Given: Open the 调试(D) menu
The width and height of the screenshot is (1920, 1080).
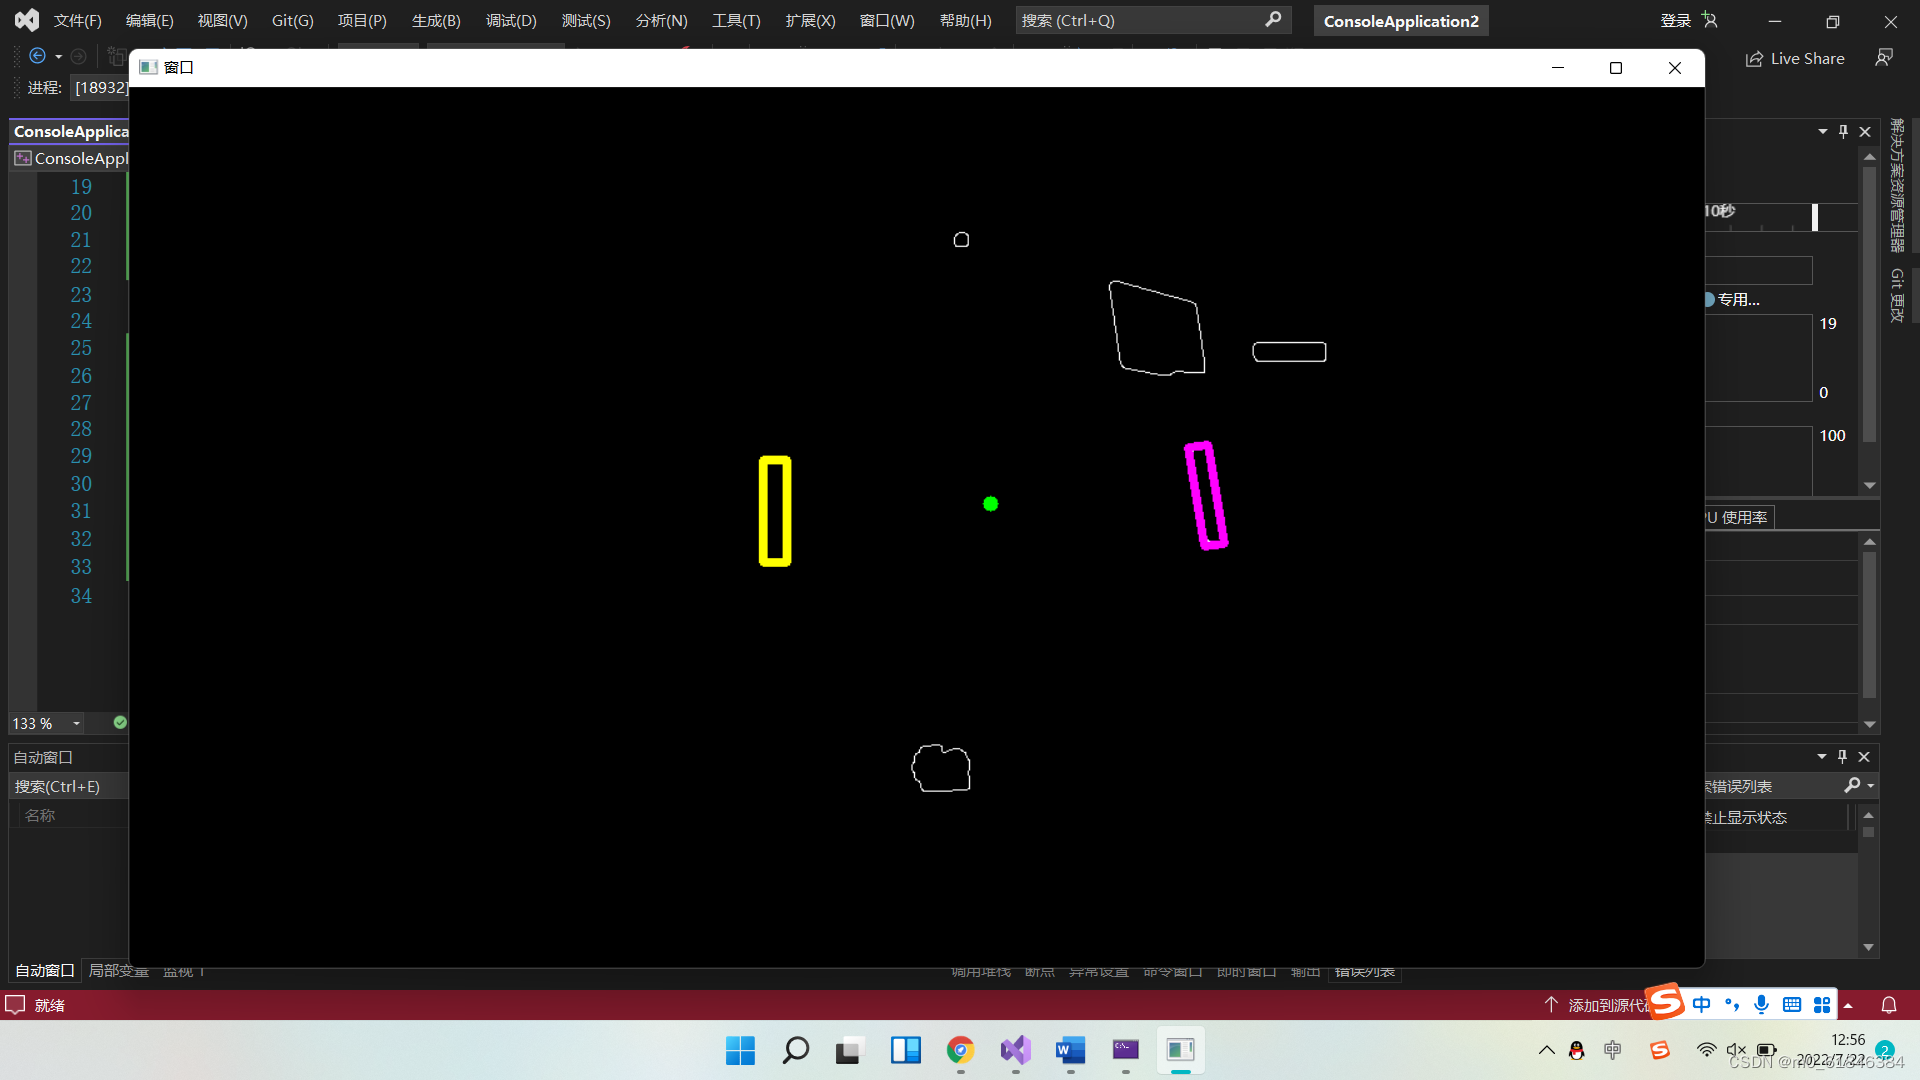Looking at the screenshot, I should click(511, 20).
